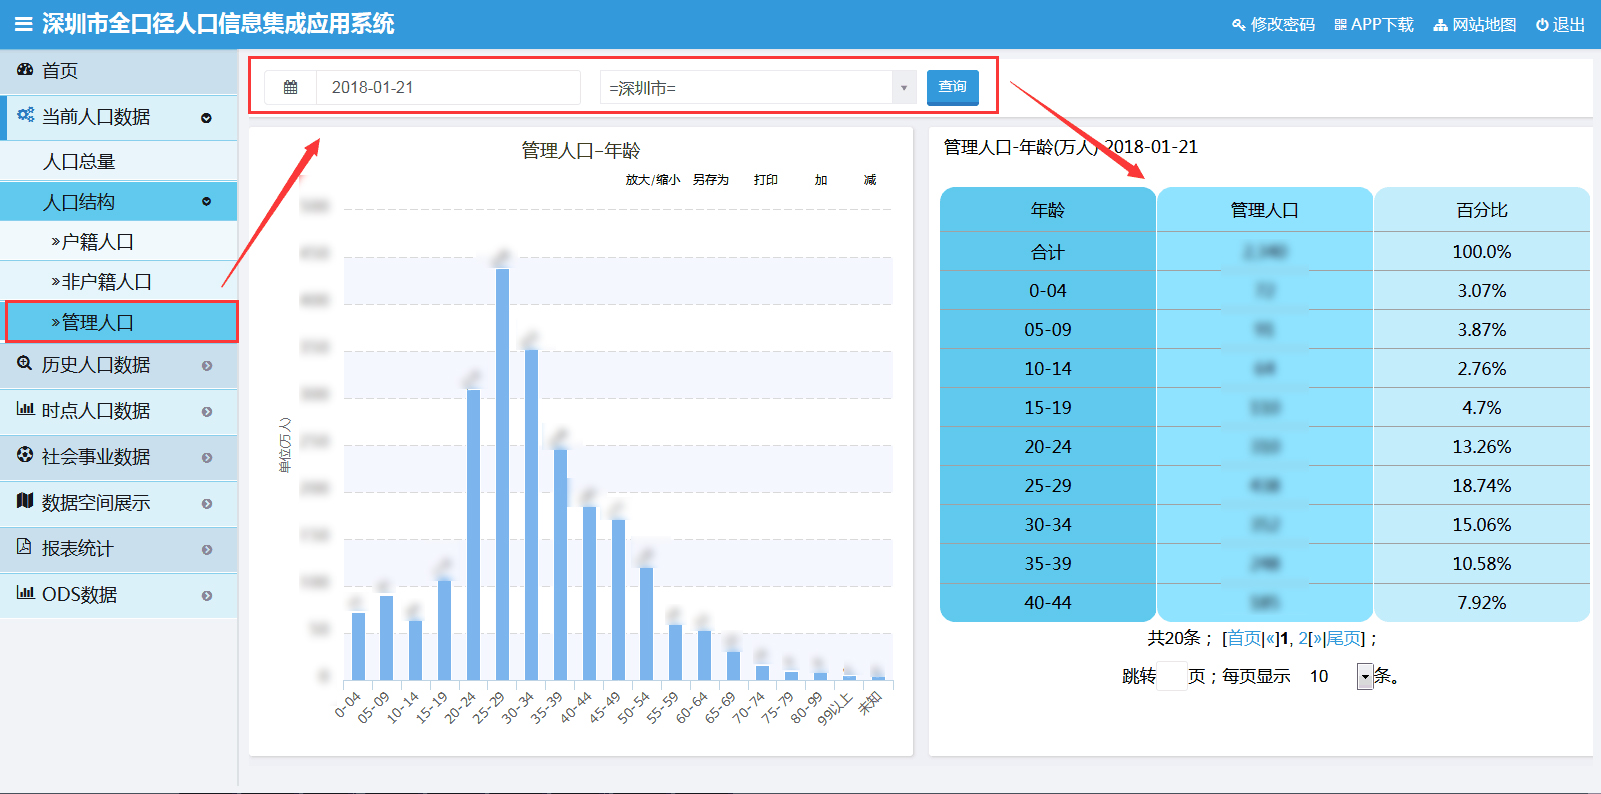The width and height of the screenshot is (1601, 794).
Task: Select 管理人口 submenu item
Action: (121, 322)
